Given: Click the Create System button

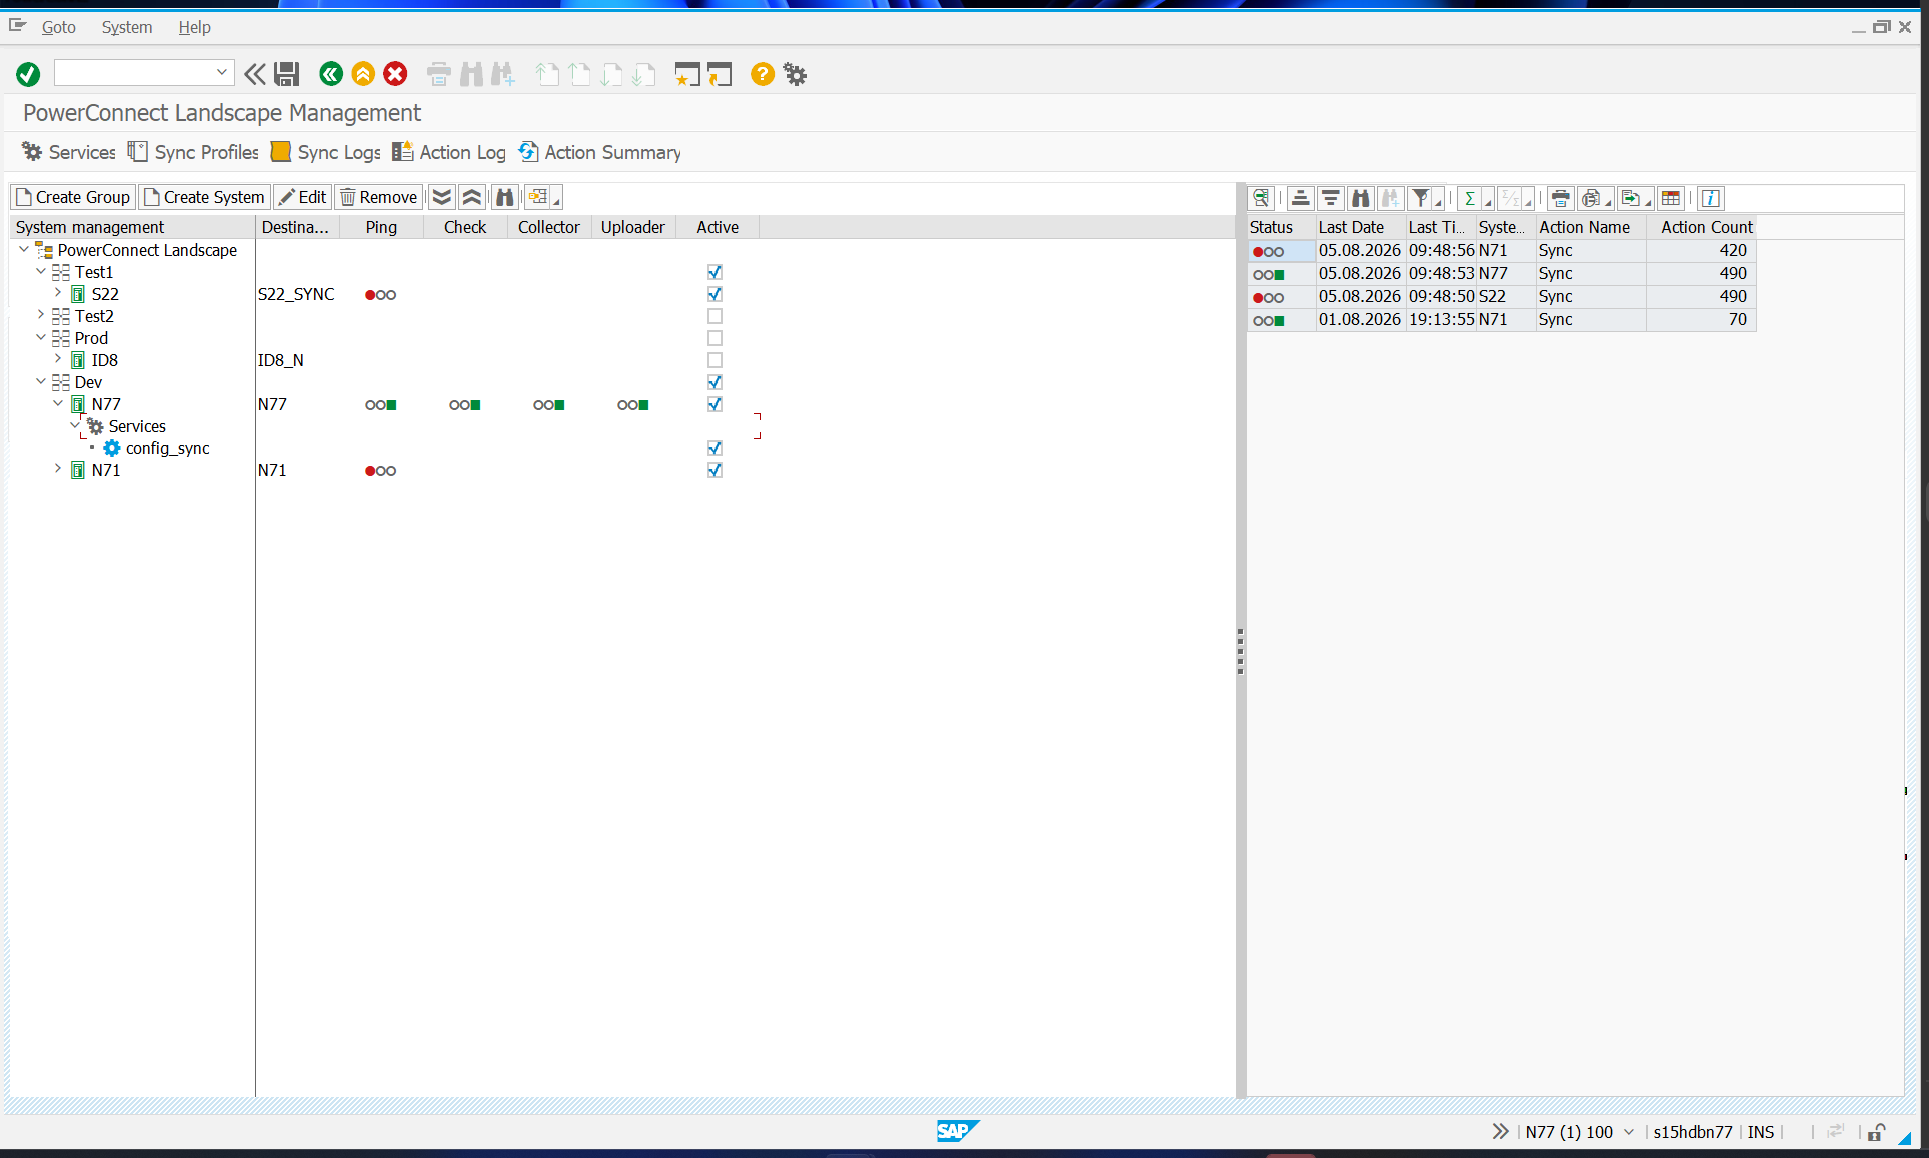Looking at the screenshot, I should (x=205, y=197).
